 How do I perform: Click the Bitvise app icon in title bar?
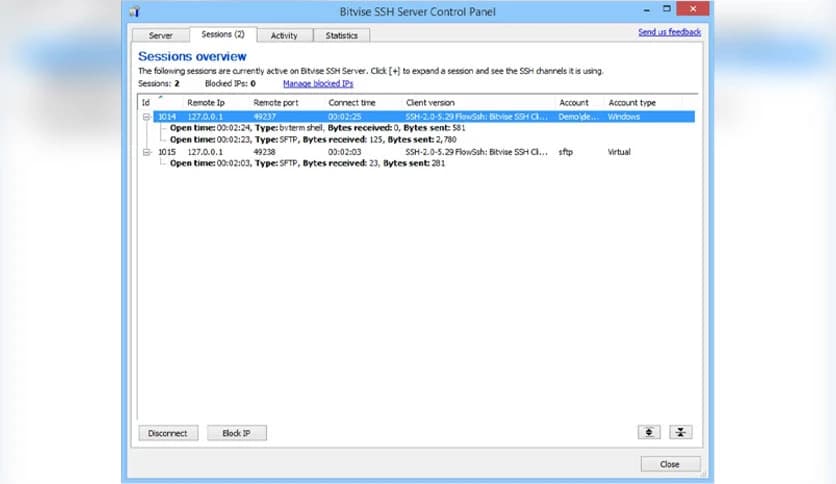tap(134, 11)
